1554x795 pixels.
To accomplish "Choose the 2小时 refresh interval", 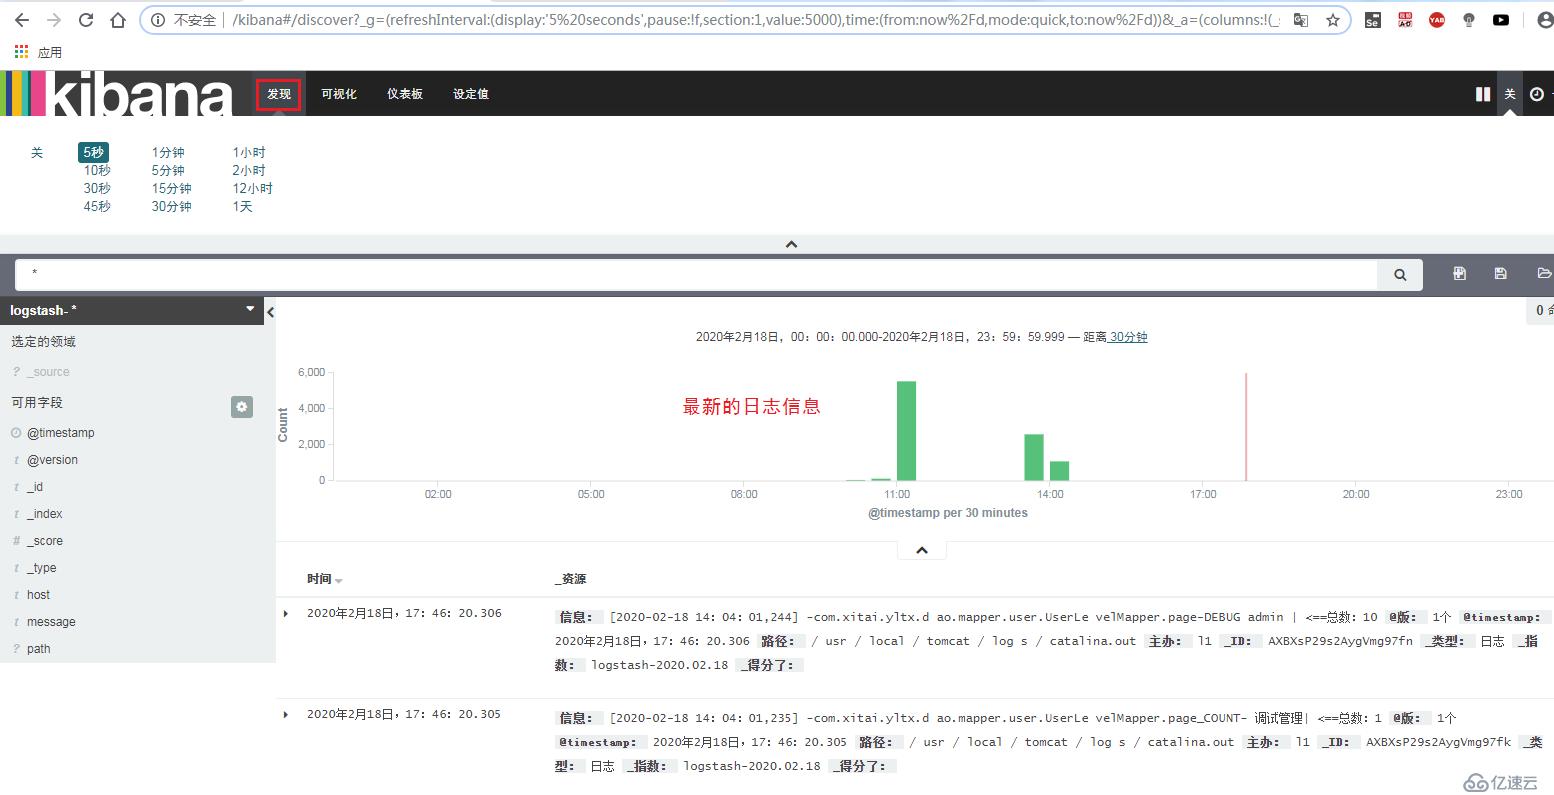I will tap(249, 171).
